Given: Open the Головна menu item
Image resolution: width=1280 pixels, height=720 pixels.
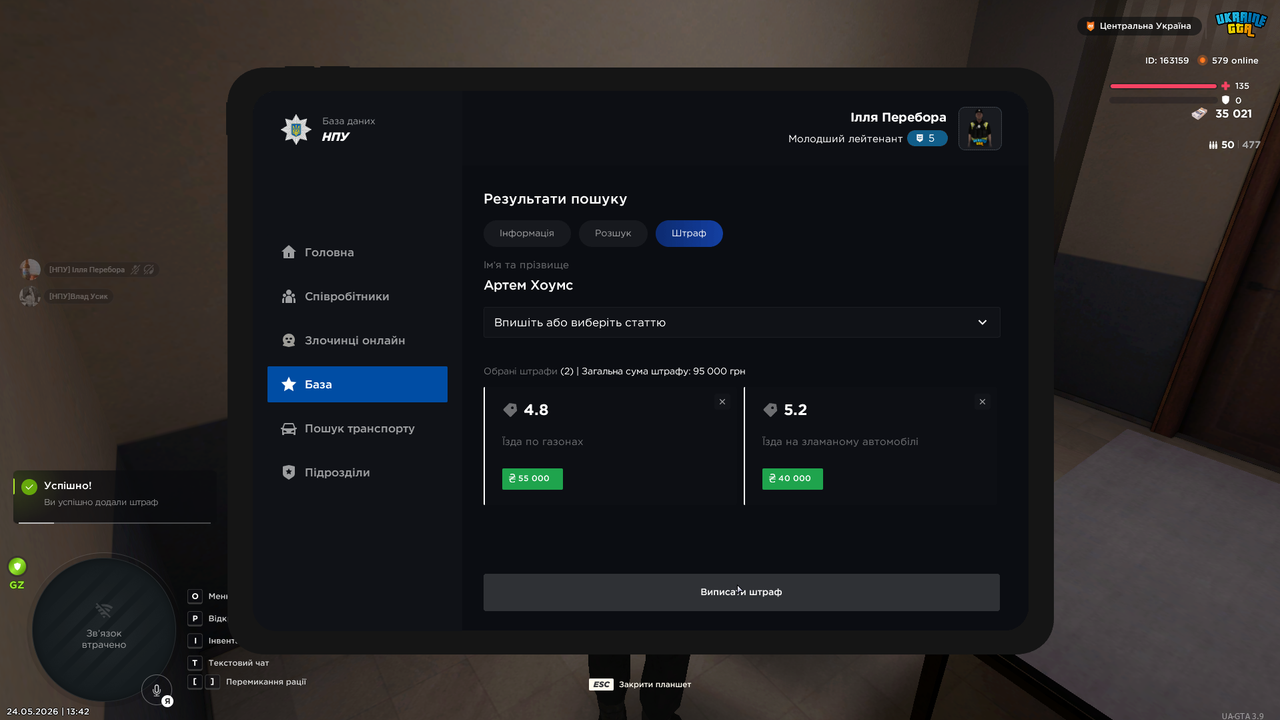Looking at the screenshot, I should click(x=357, y=252).
